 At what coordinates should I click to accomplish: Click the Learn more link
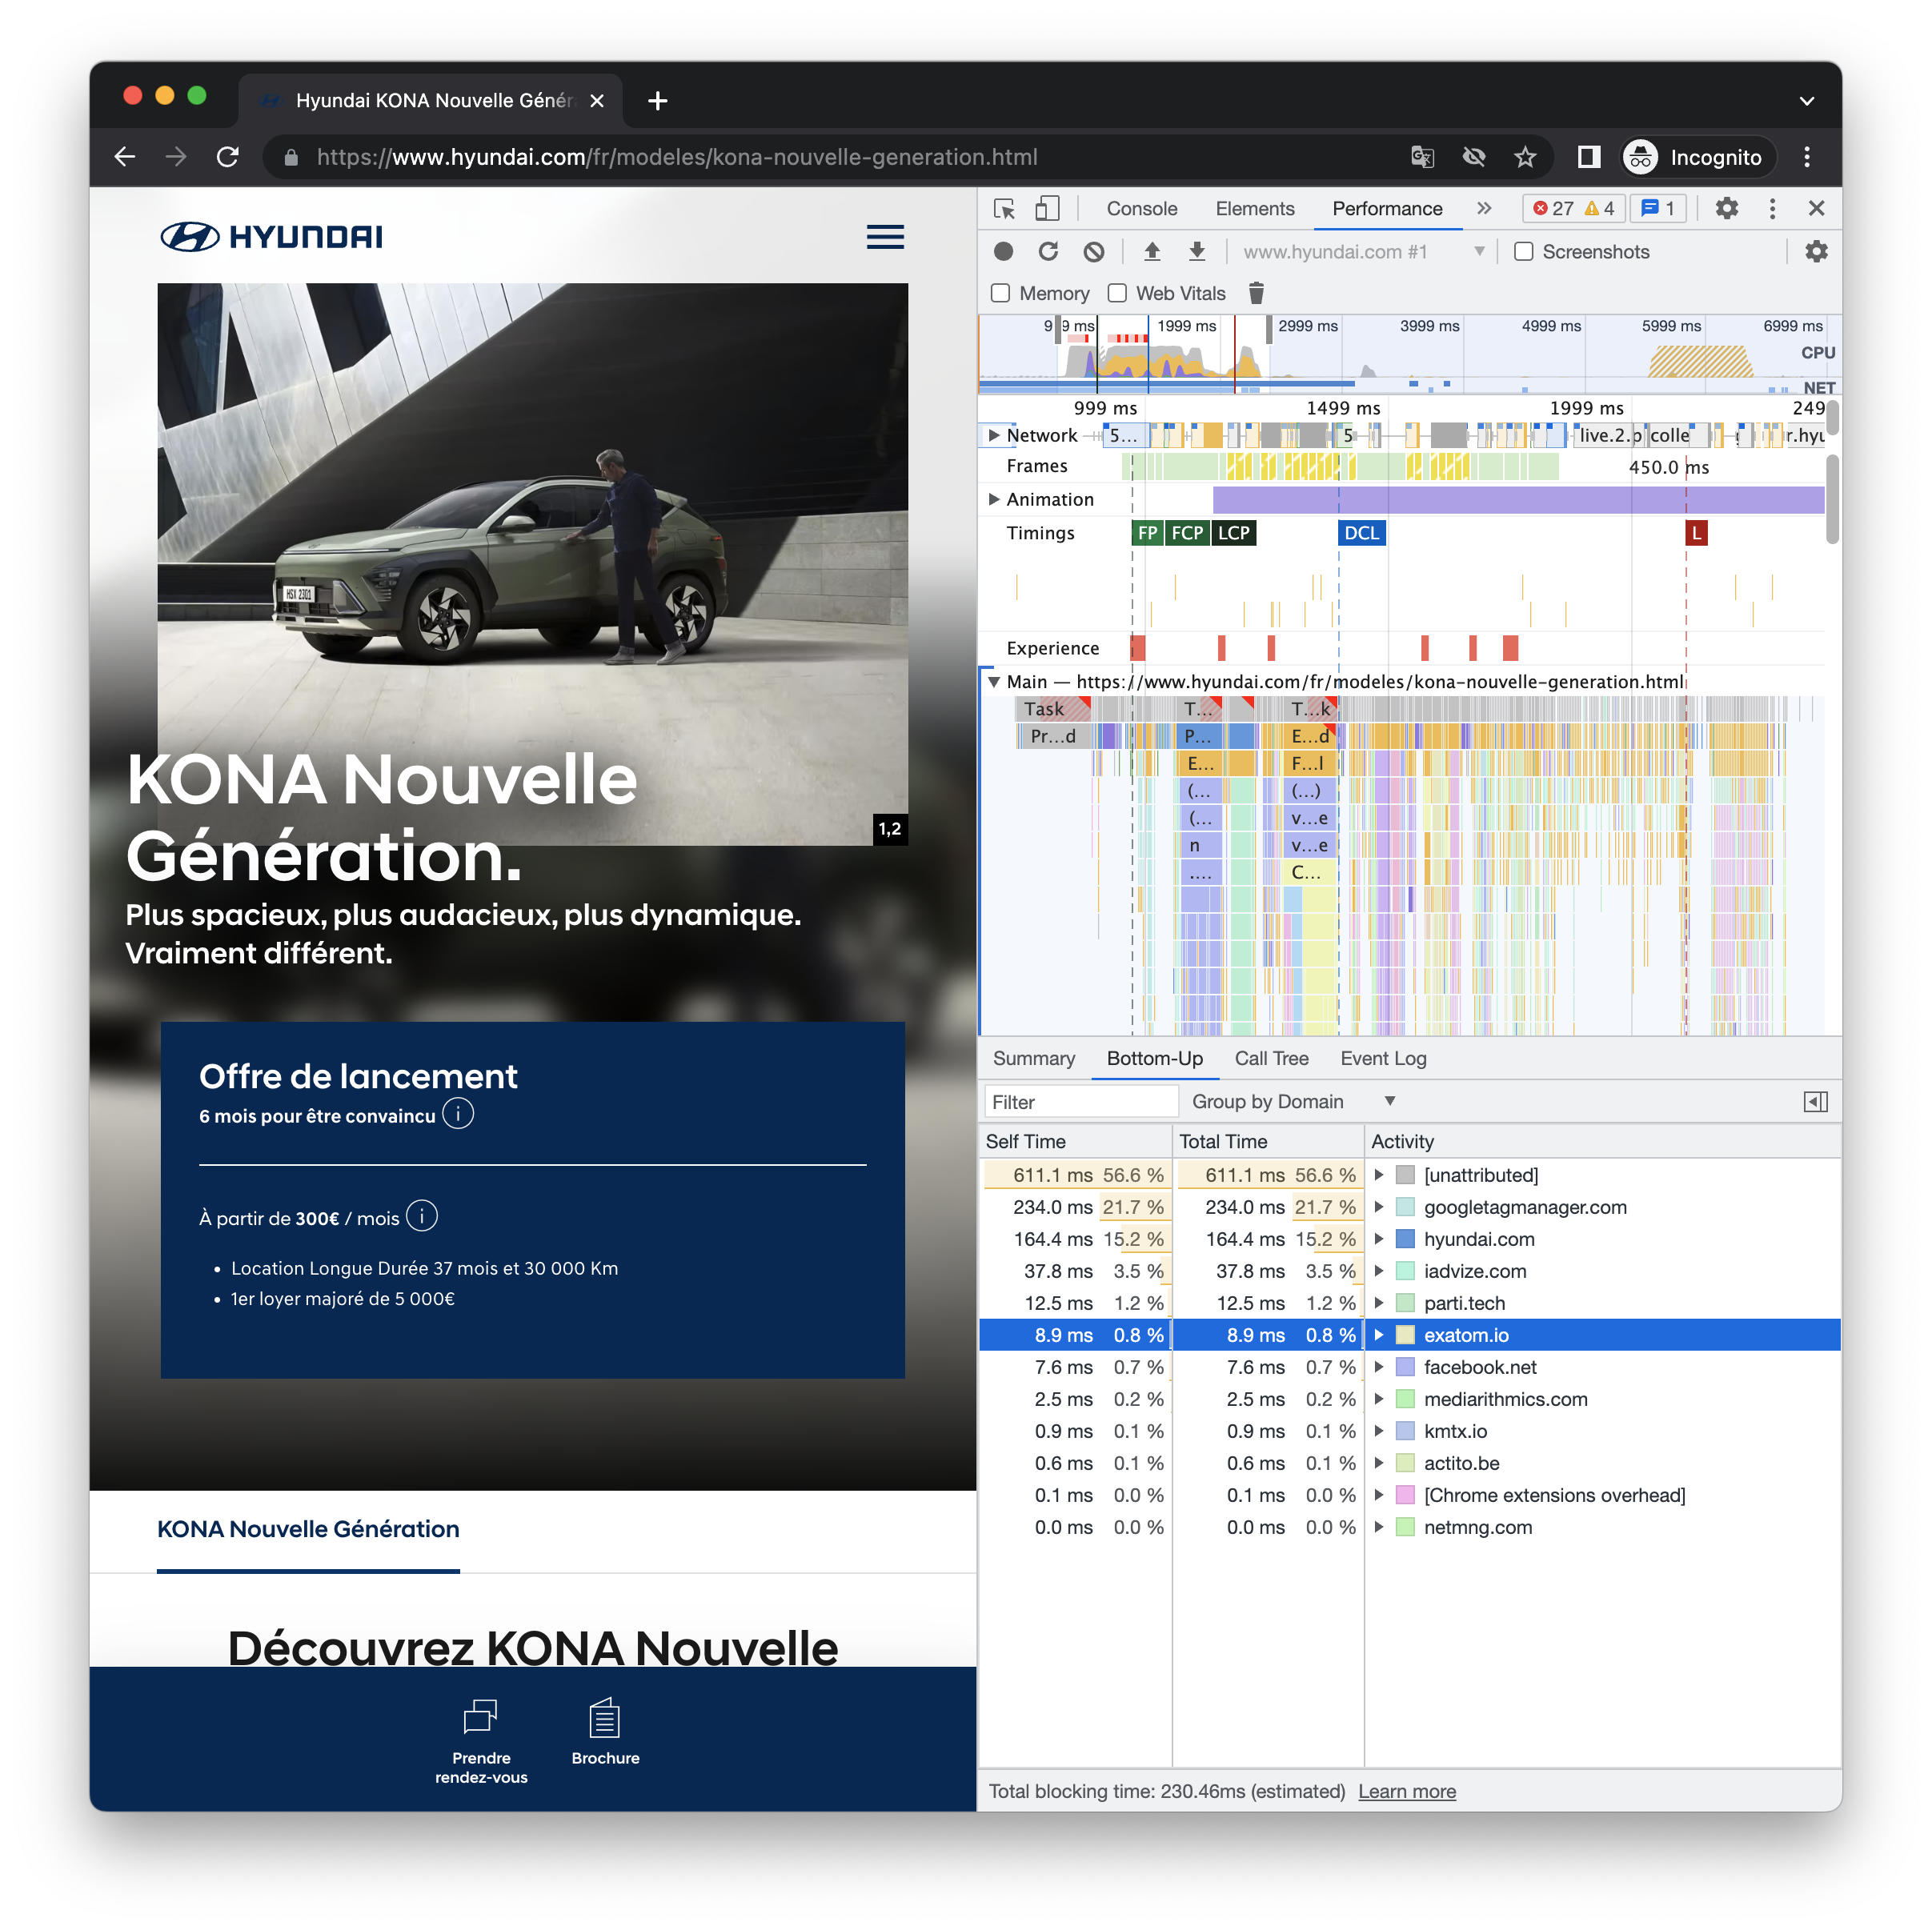point(1406,1791)
